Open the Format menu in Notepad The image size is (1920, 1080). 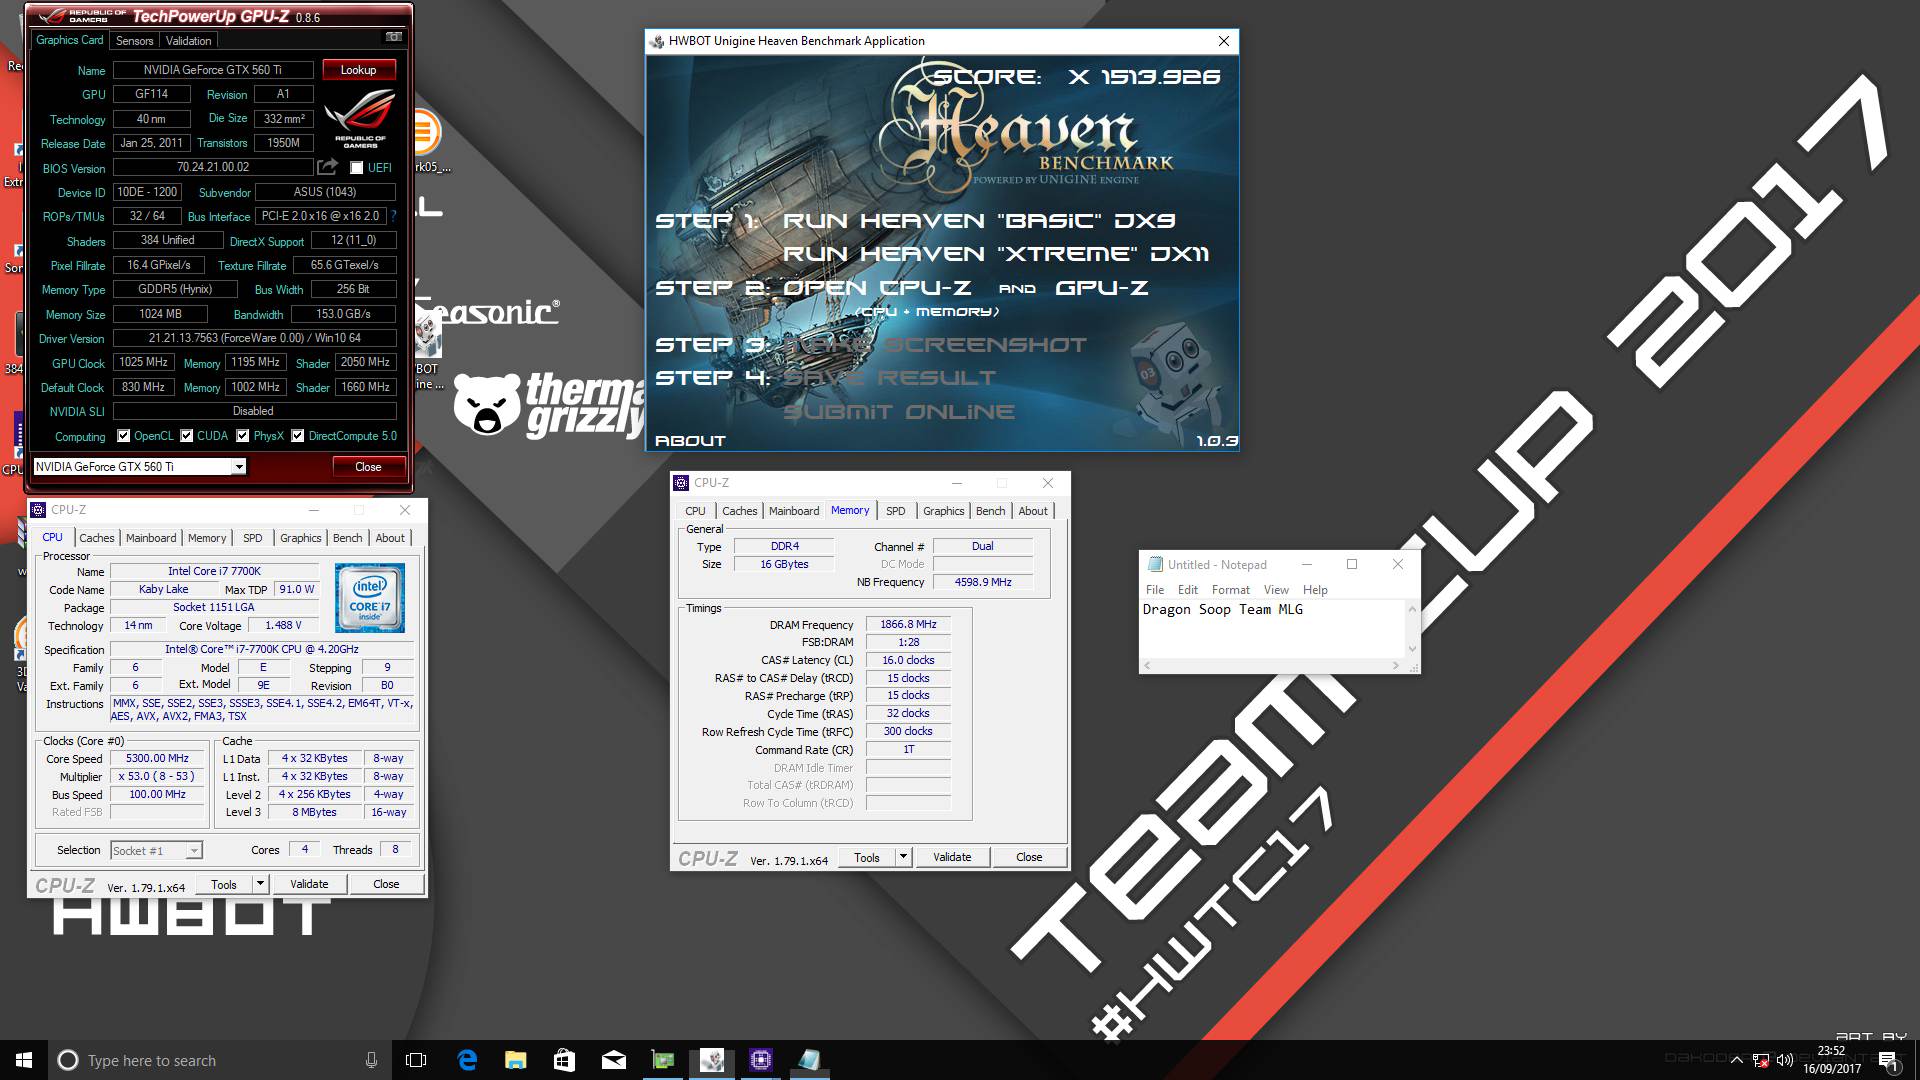pyautogui.click(x=1231, y=590)
